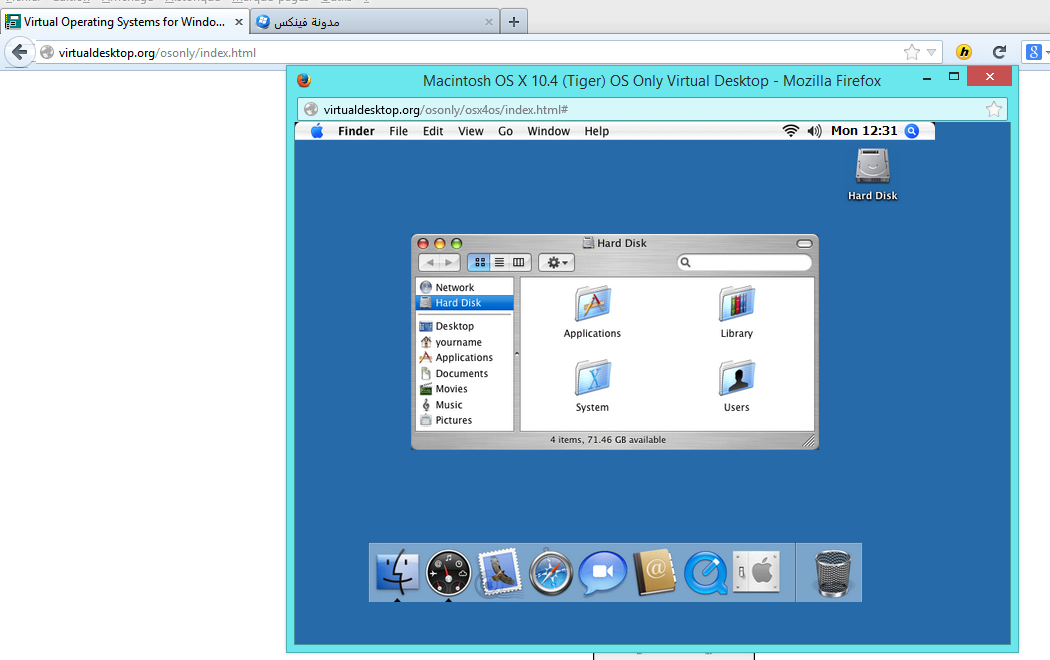This screenshot has width=1050, height=660.
Task: Switch to list view
Action: point(499,262)
